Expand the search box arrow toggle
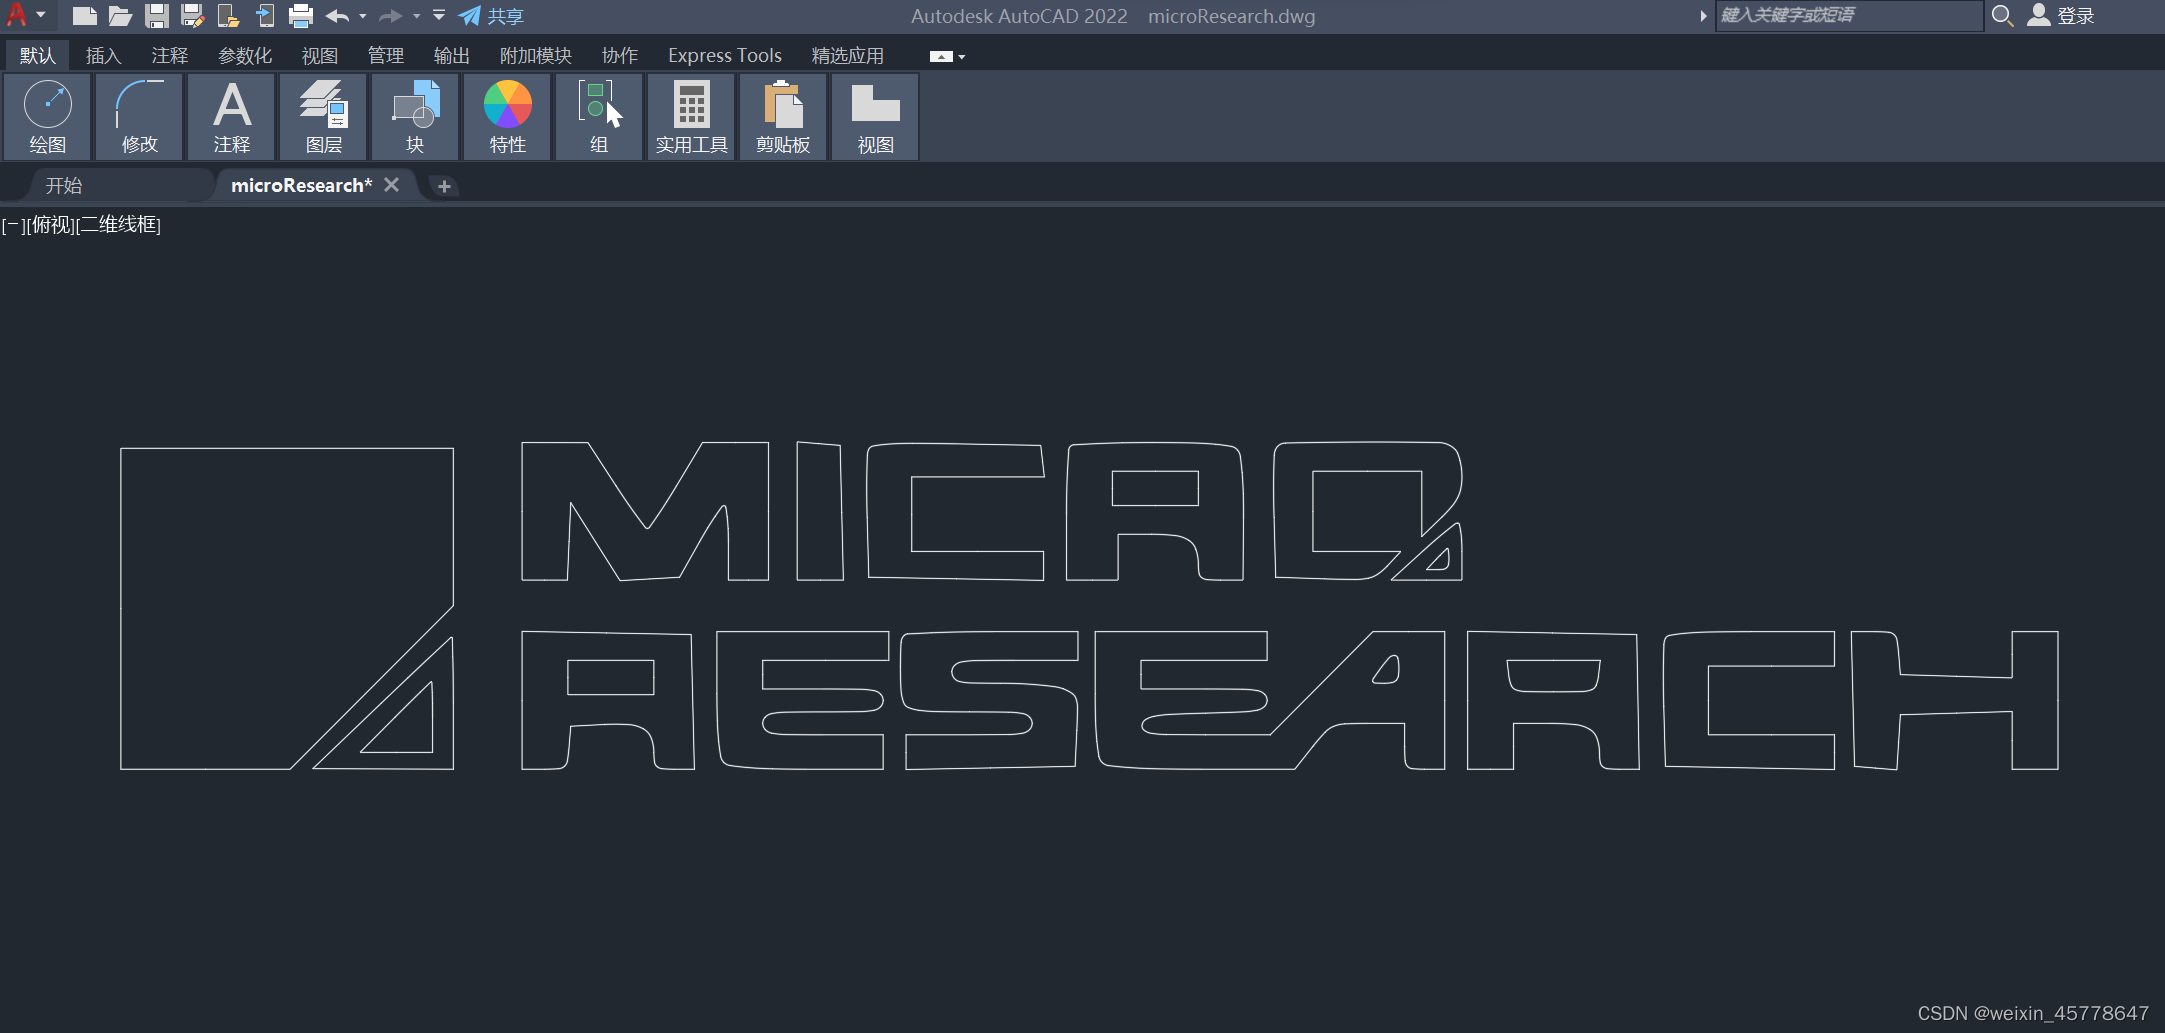 coord(1703,16)
